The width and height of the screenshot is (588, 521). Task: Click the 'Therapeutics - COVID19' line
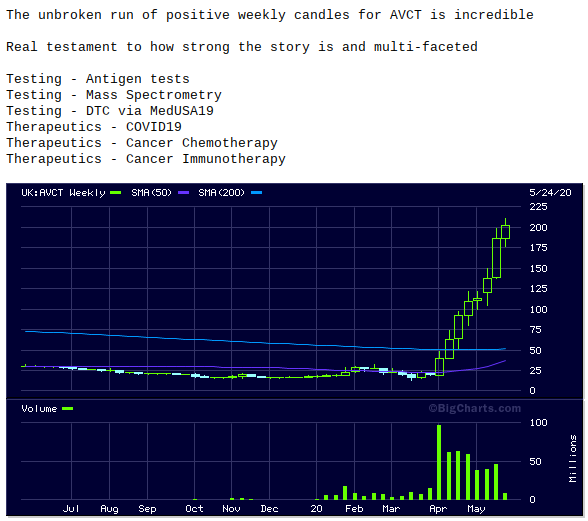click(x=94, y=127)
